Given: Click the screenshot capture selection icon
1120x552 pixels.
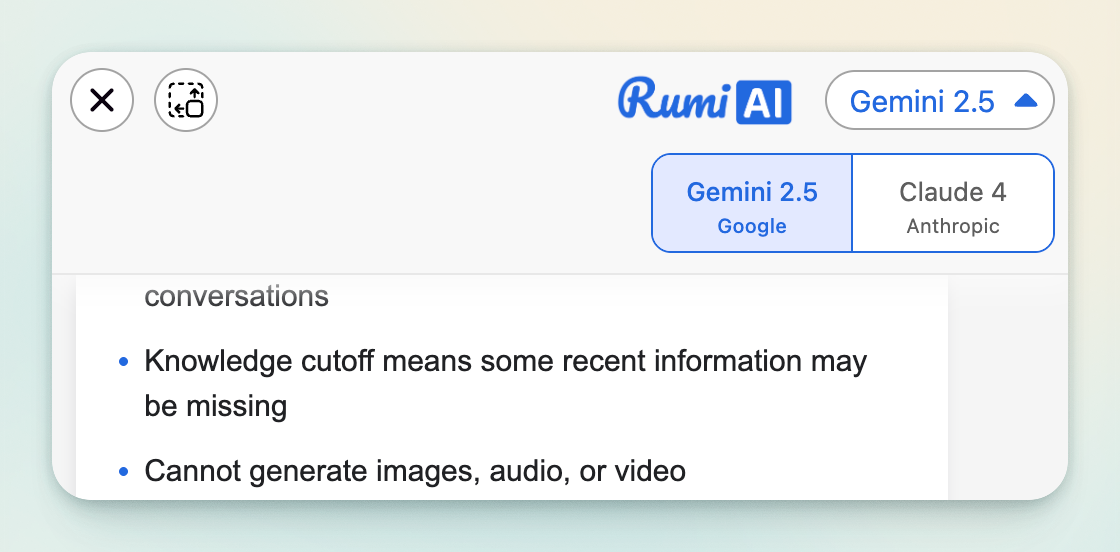Looking at the screenshot, I should coord(186,100).
